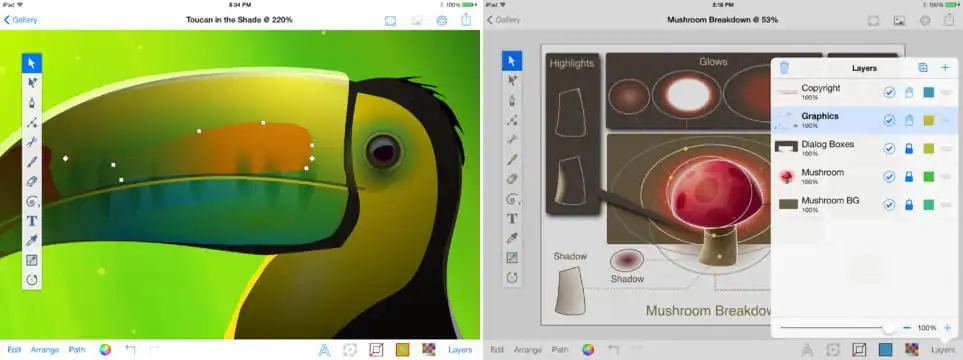The width and height of the screenshot is (963, 360).
Task: Choose the Text tool in the Toucan window
Action: point(32,221)
